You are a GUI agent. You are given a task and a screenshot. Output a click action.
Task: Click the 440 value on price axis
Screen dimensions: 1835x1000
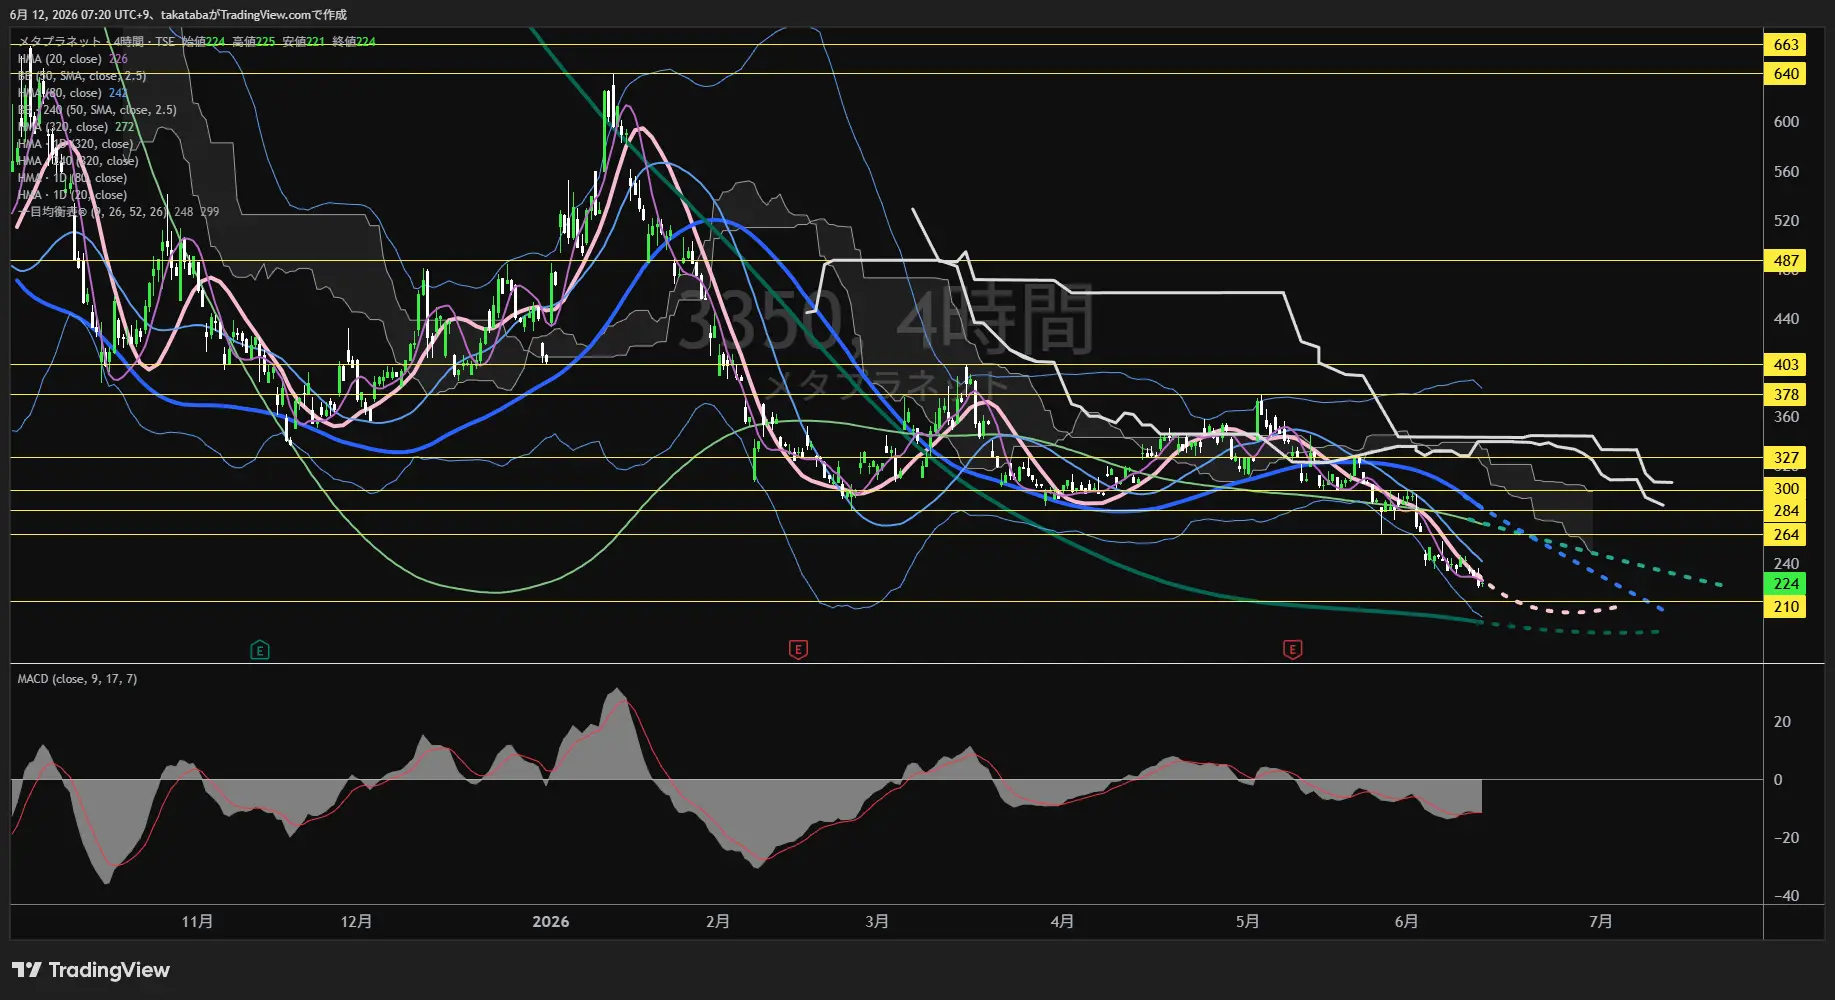tap(1786, 319)
